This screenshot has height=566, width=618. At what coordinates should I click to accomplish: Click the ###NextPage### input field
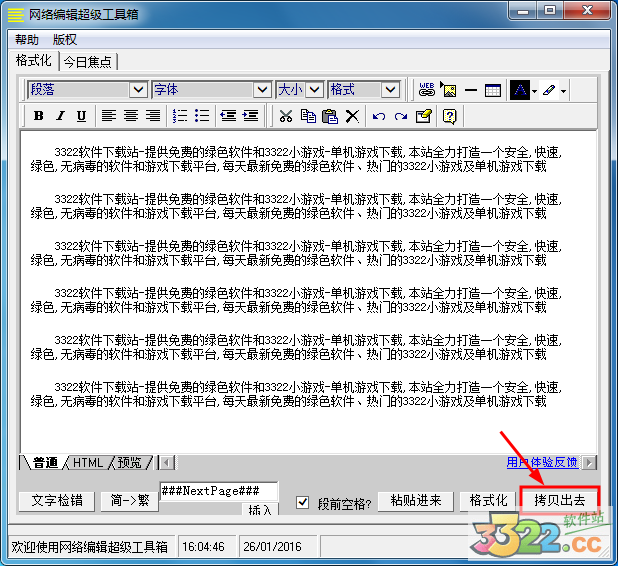(219, 491)
